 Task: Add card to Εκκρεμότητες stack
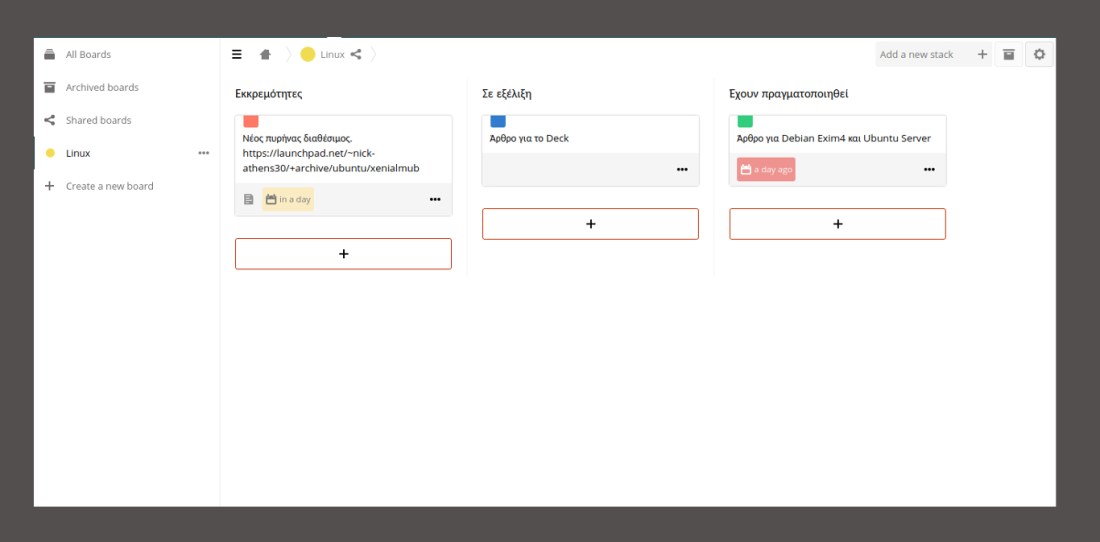(343, 254)
